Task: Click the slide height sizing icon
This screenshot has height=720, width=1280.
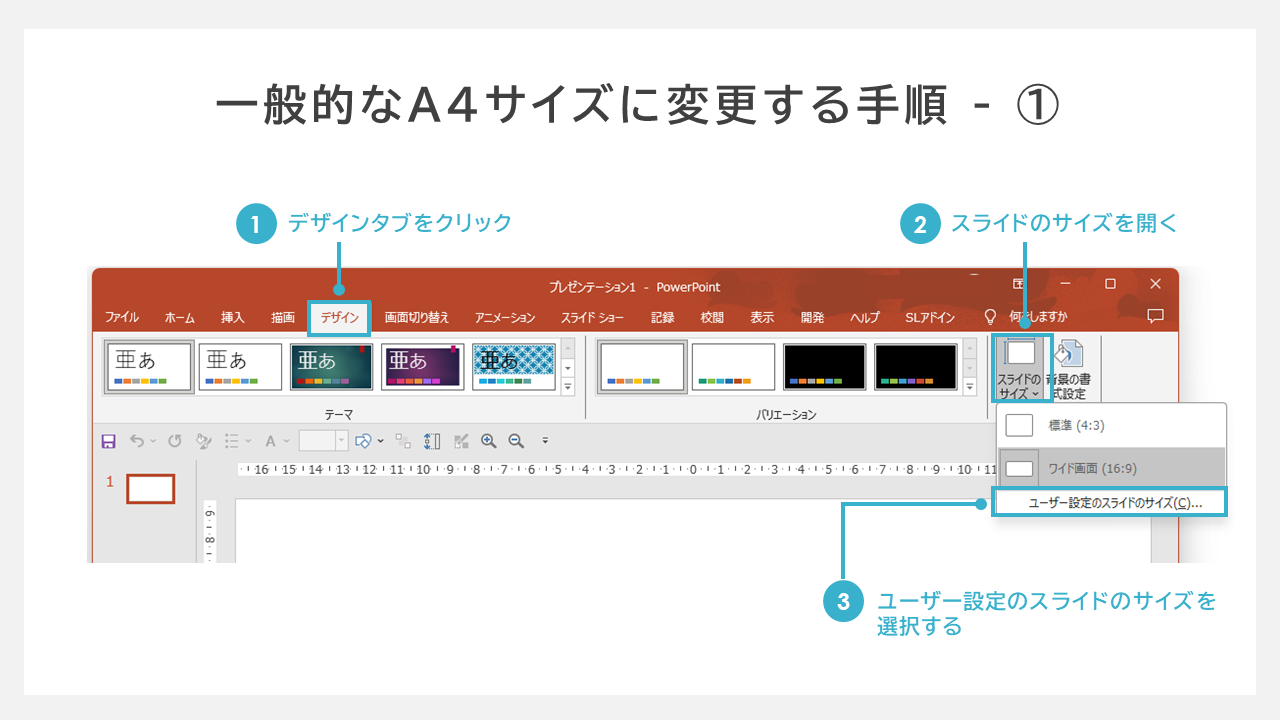Action: 432,441
